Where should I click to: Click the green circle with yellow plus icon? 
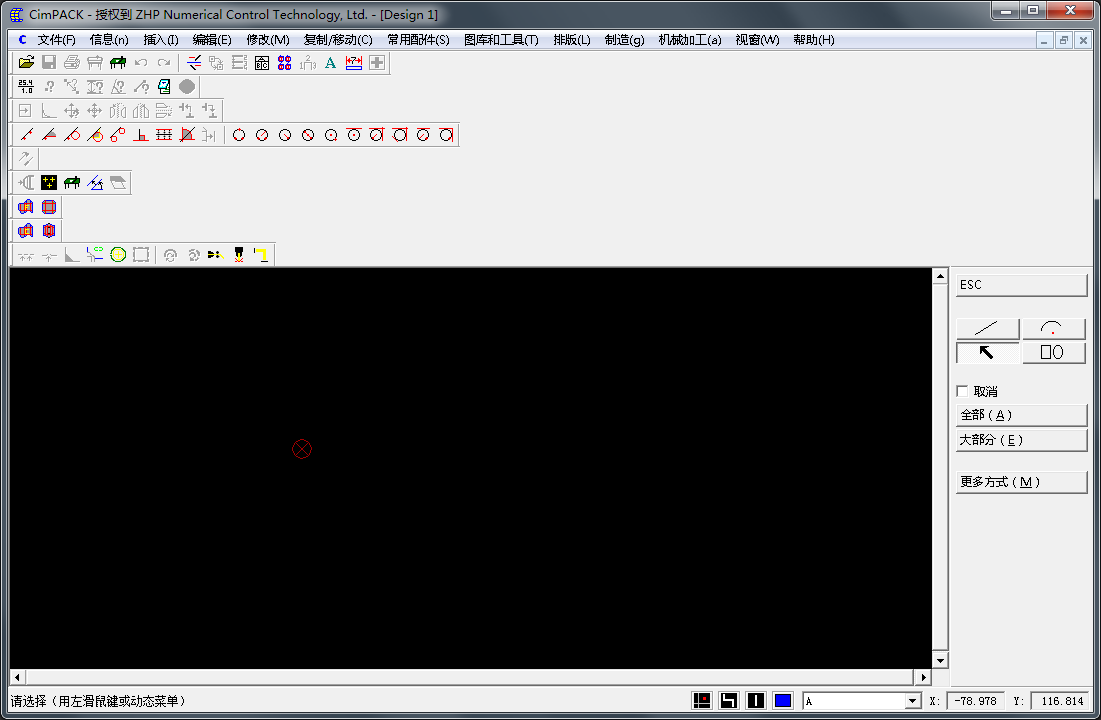click(118, 254)
